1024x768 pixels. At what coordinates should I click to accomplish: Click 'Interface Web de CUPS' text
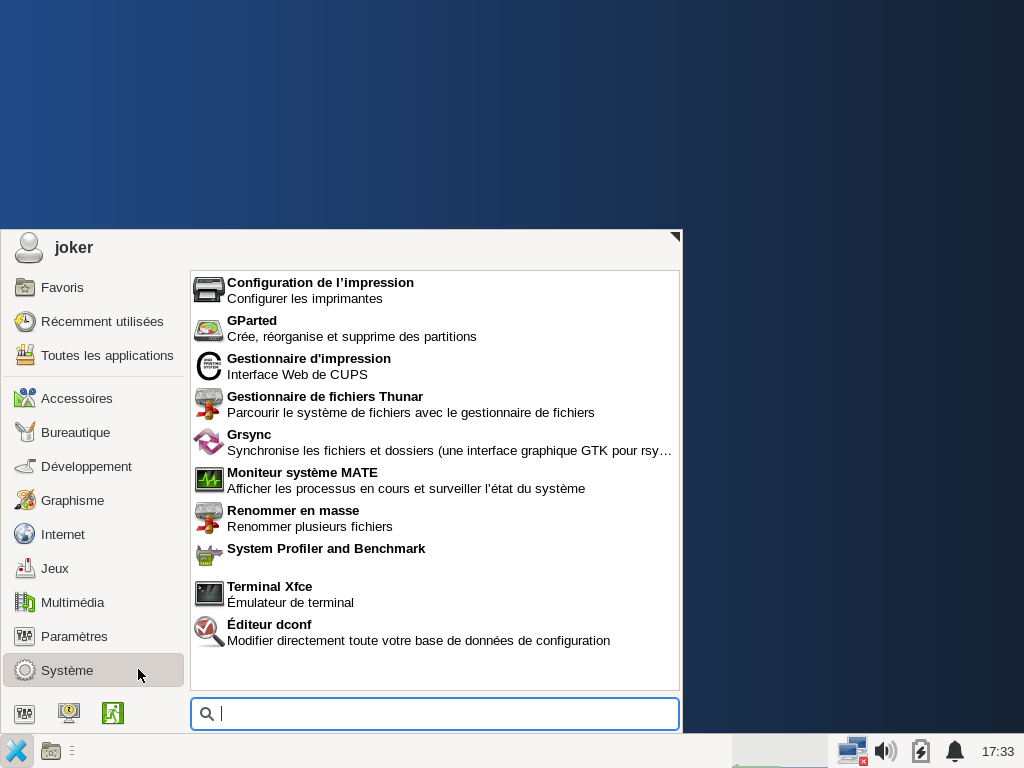pyautogui.click(x=297, y=375)
